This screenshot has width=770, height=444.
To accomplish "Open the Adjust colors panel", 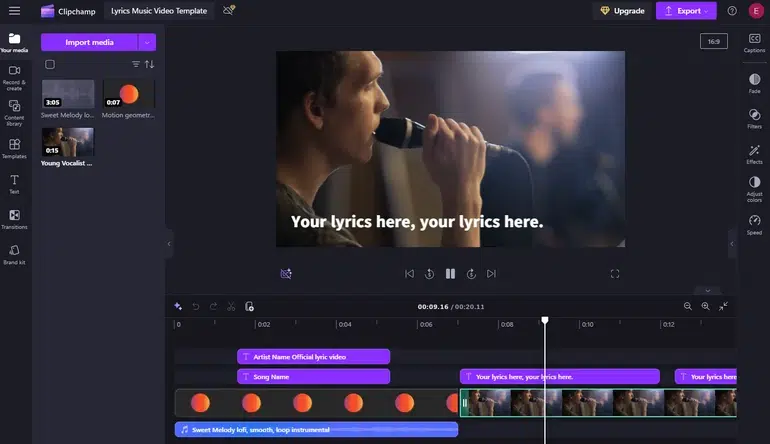I will (754, 189).
